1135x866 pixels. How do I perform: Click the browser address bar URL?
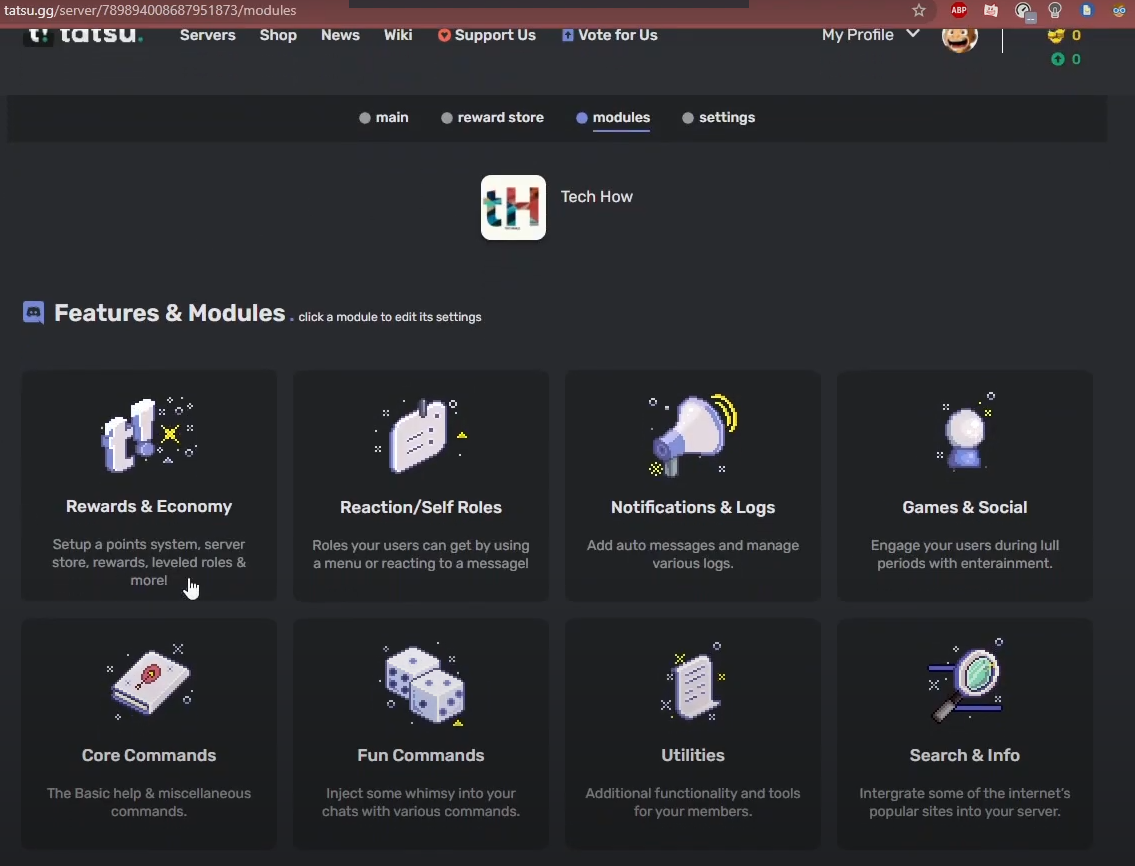coord(151,10)
